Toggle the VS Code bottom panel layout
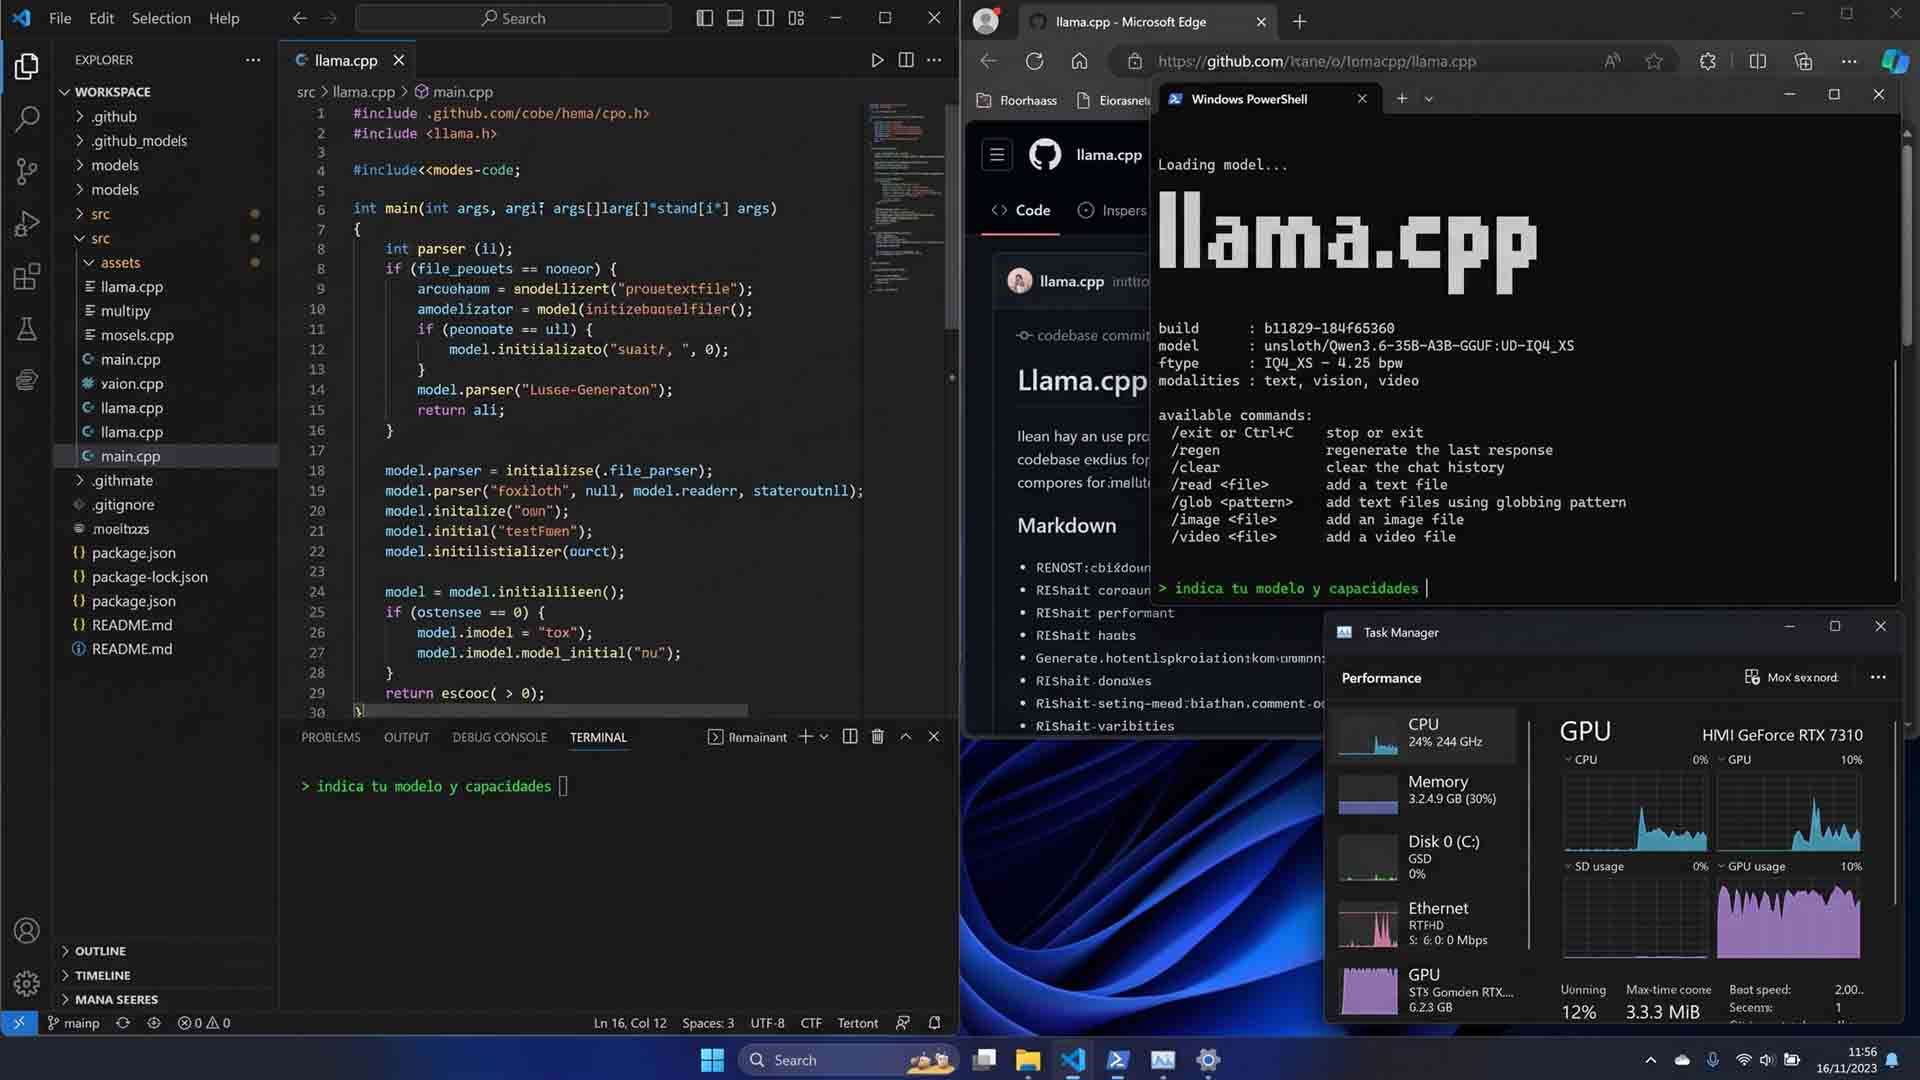 click(x=735, y=18)
